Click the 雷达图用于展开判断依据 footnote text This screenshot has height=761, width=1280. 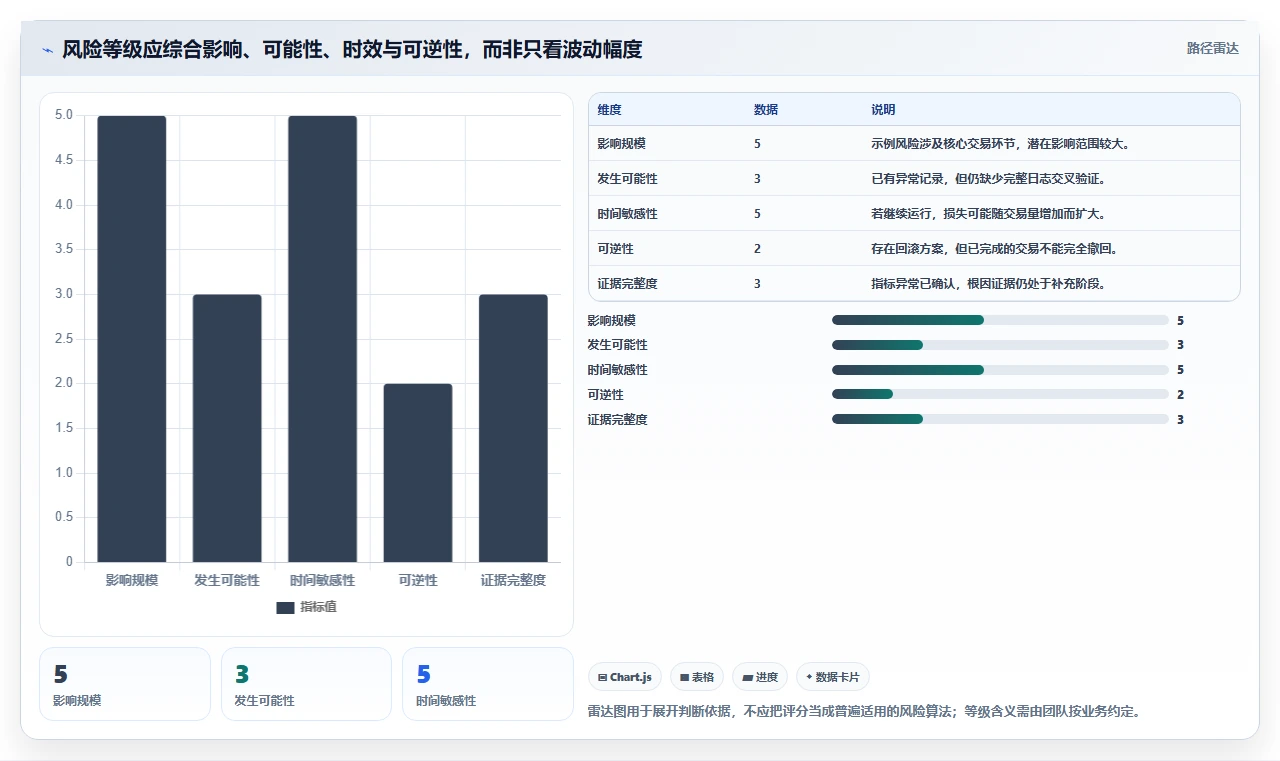click(864, 712)
